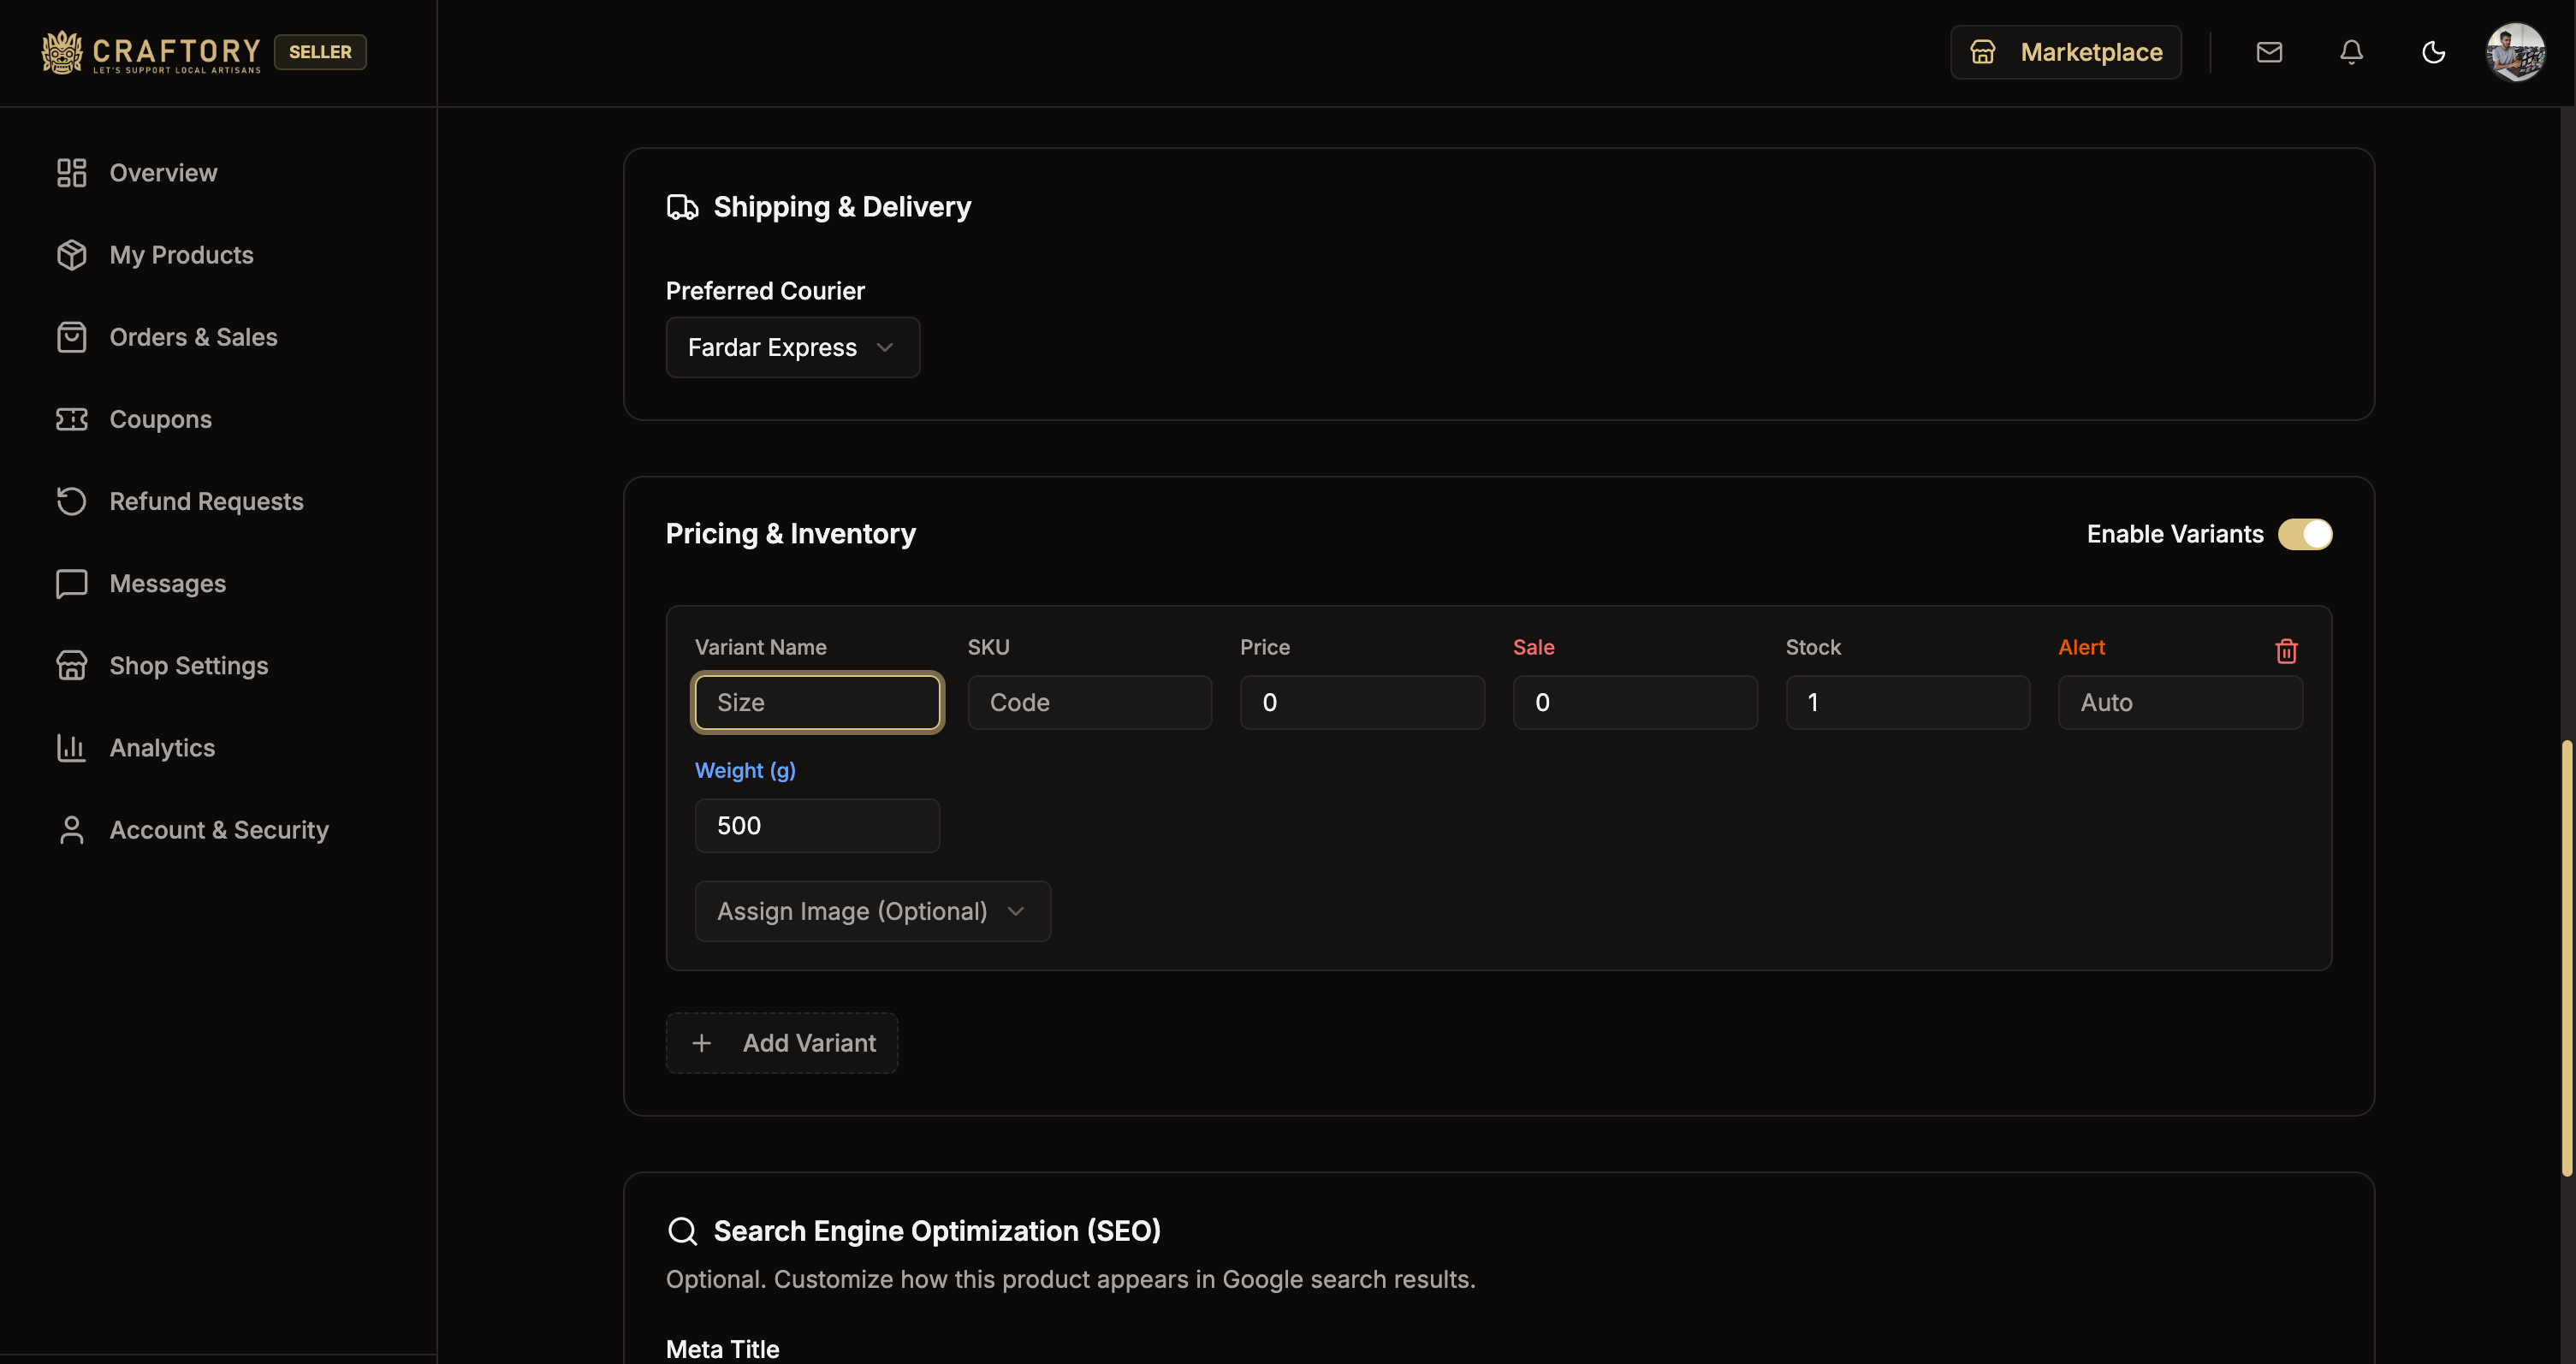Image resolution: width=2576 pixels, height=1364 pixels.
Task: Click the Messages chat bubble icon
Action: point(71,583)
